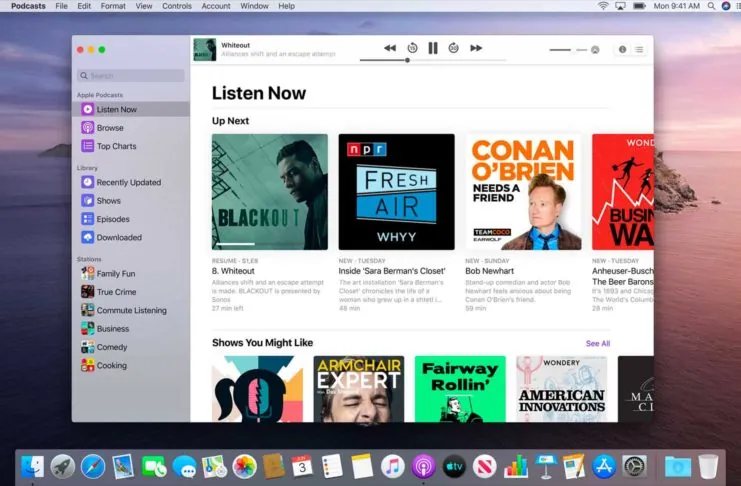Click the Podcasts icon in the Dock
Image resolution: width=741 pixels, height=486 pixels.
[423, 467]
